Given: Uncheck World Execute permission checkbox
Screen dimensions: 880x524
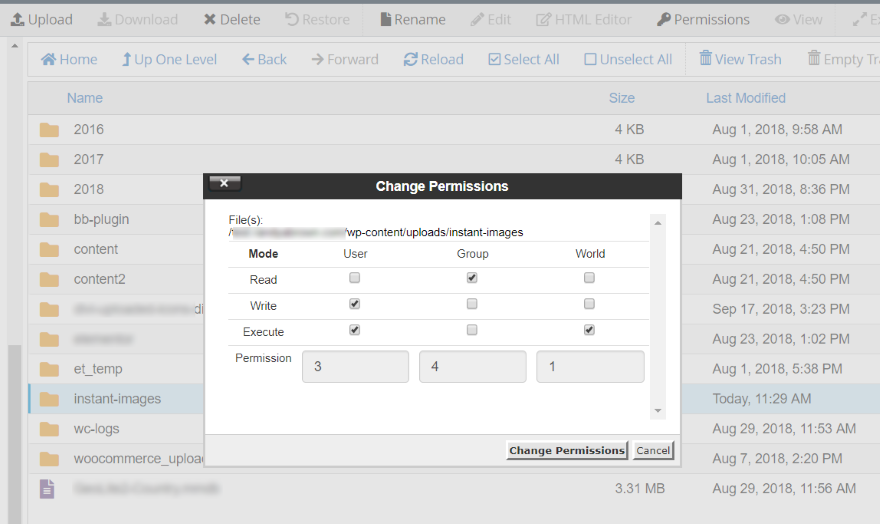Looking at the screenshot, I should point(589,330).
